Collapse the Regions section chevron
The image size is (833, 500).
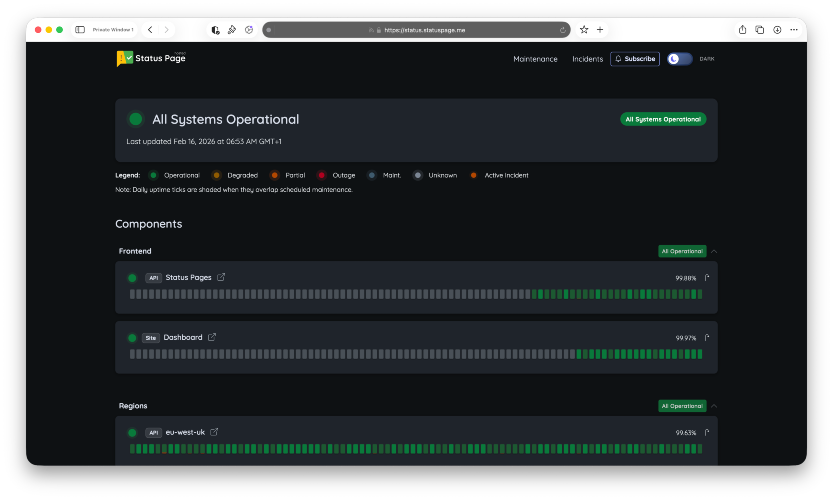[x=714, y=406]
